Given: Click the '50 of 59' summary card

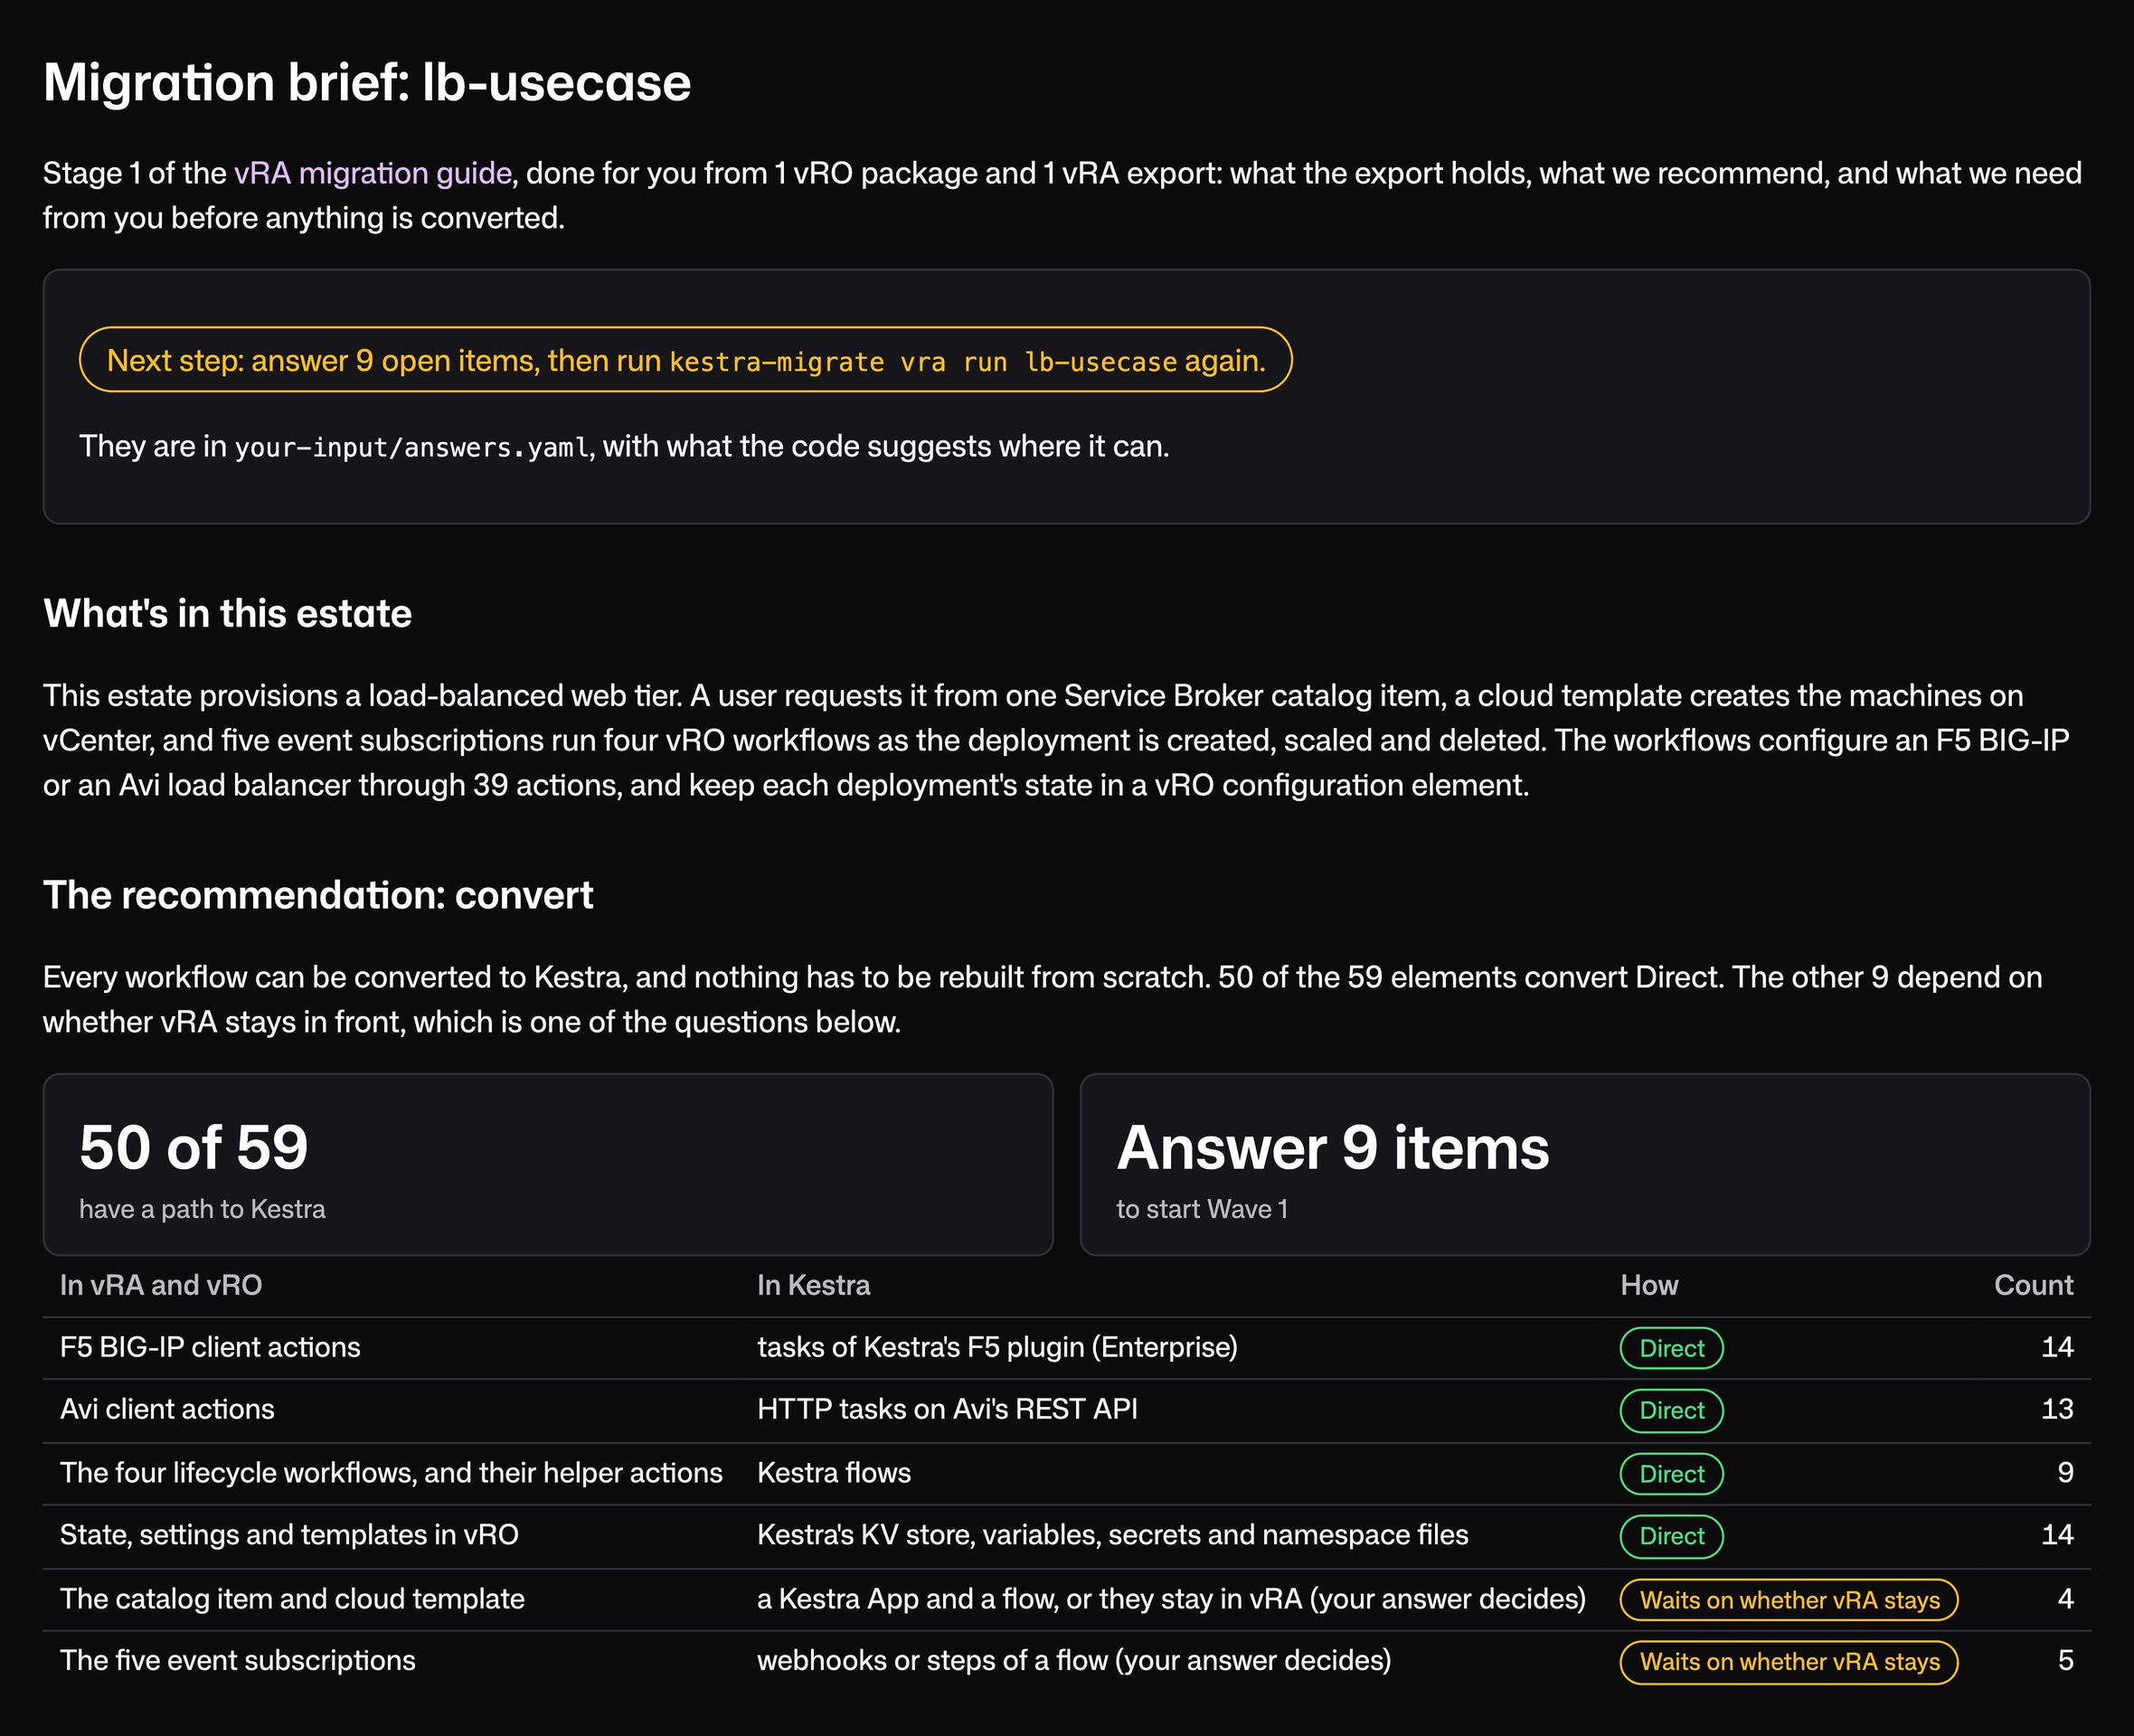Looking at the screenshot, I should [x=548, y=1164].
